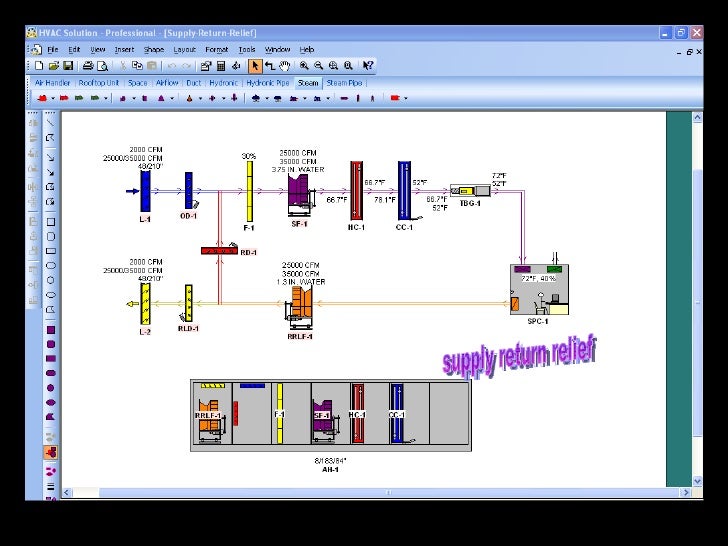The image size is (728, 546).
Task: Click the purple triangle icon in the Steam toolbar
Action: pyautogui.click(x=162, y=98)
